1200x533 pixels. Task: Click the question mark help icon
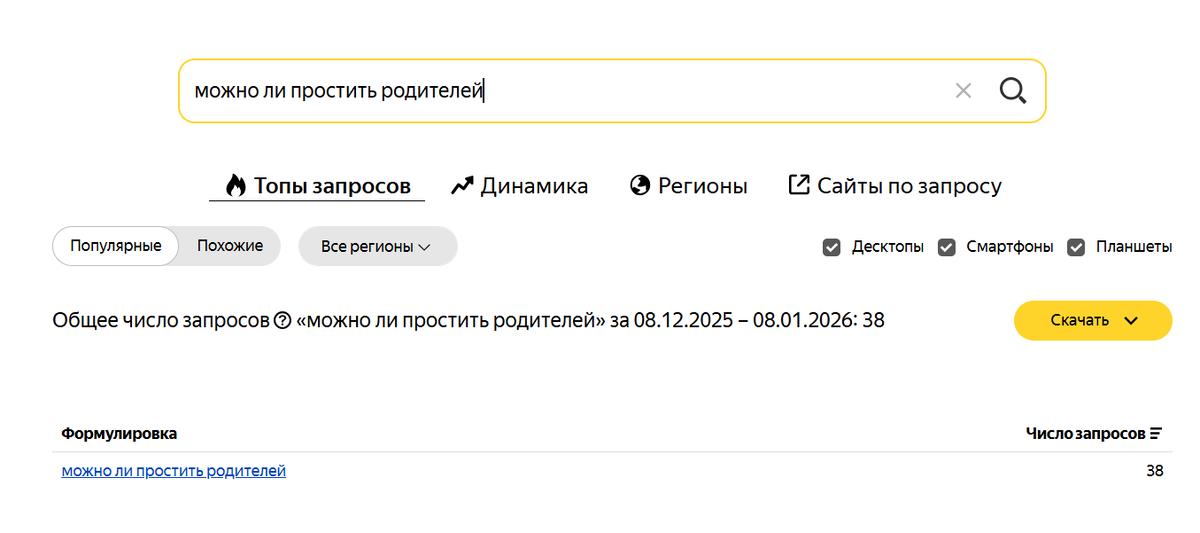(282, 321)
